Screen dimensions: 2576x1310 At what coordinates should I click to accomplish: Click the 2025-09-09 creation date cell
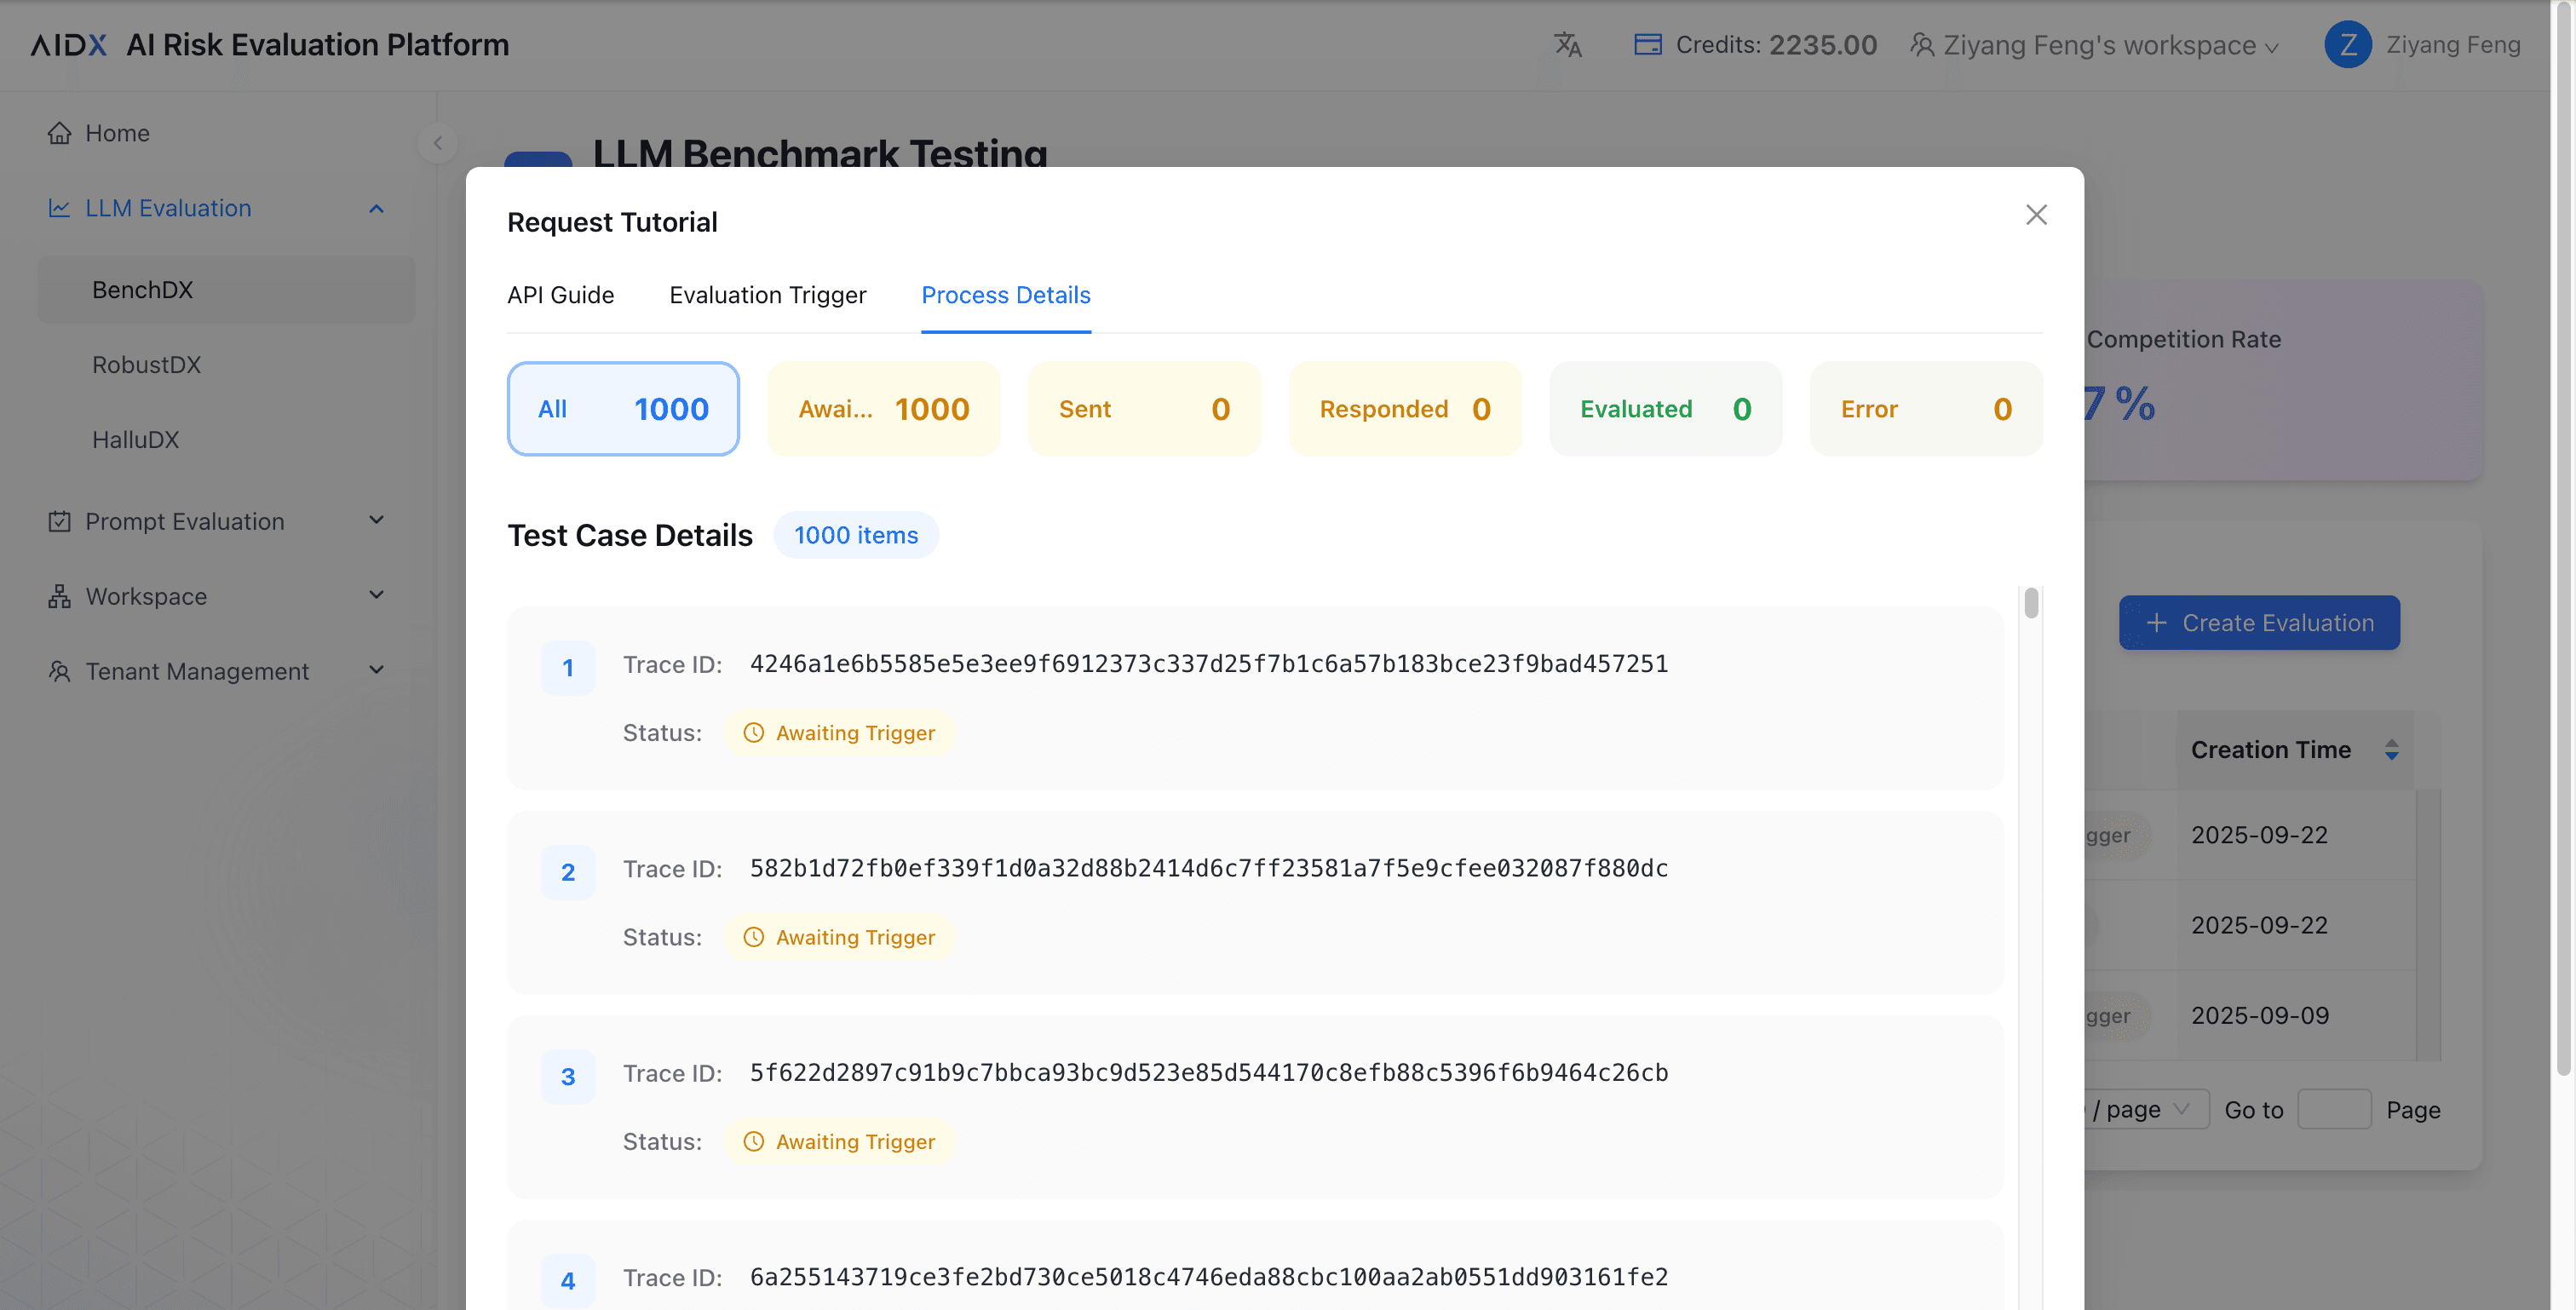[x=2260, y=1015]
